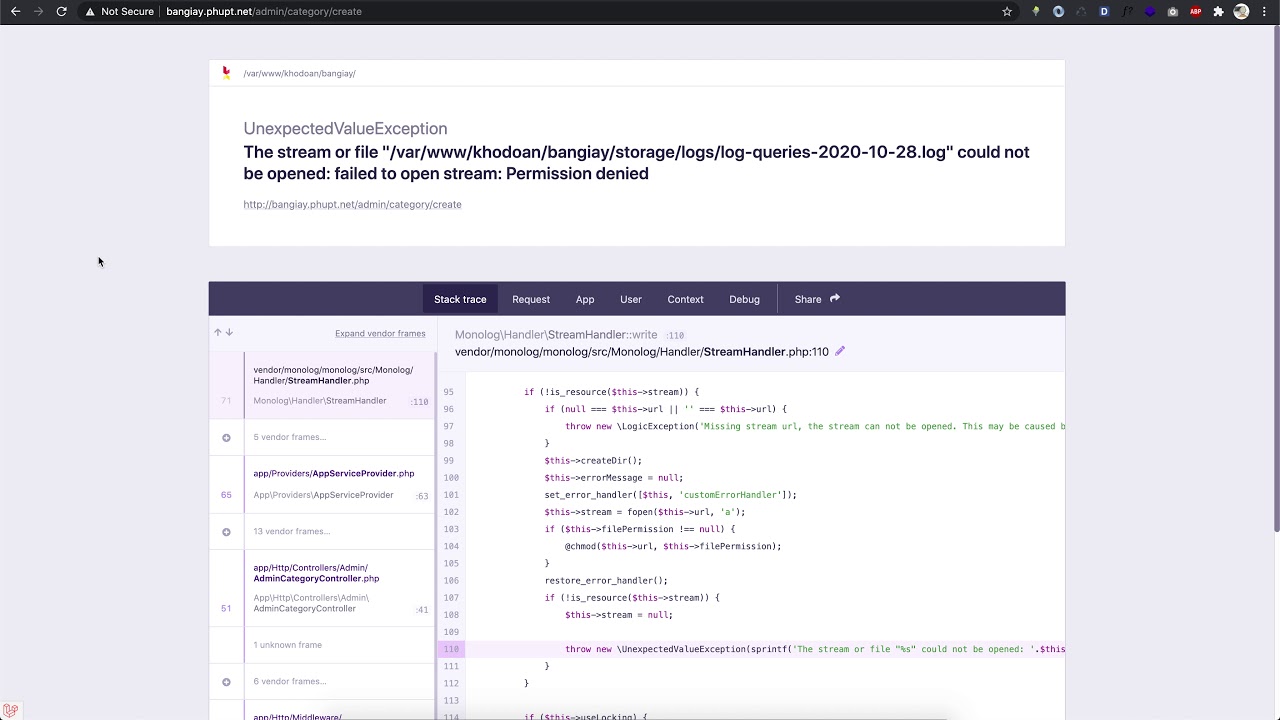
Task: Click highlighted line number 110 in code gutter
Action: pos(451,649)
